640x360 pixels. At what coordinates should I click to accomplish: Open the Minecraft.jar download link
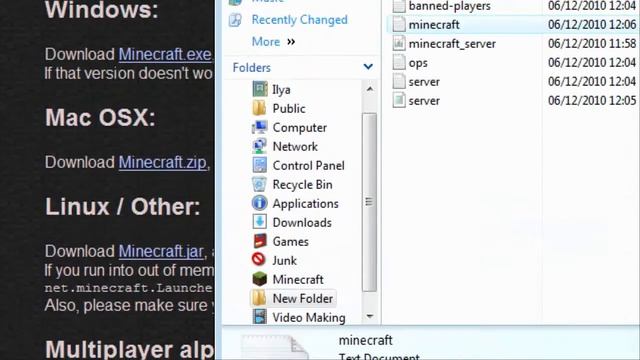161,251
